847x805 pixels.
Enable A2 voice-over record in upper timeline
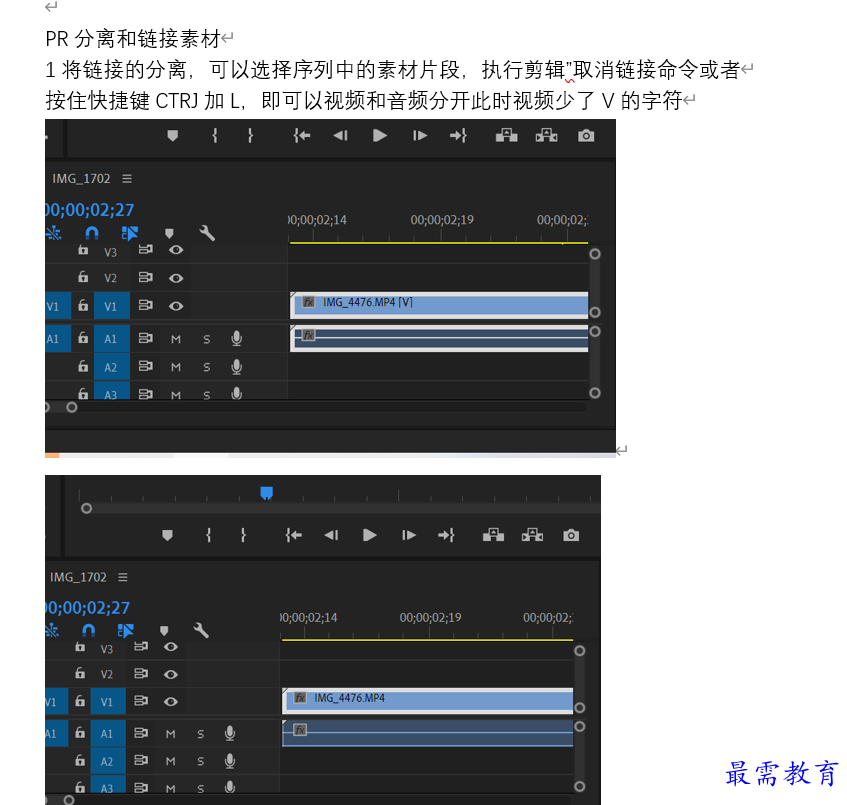[237, 367]
